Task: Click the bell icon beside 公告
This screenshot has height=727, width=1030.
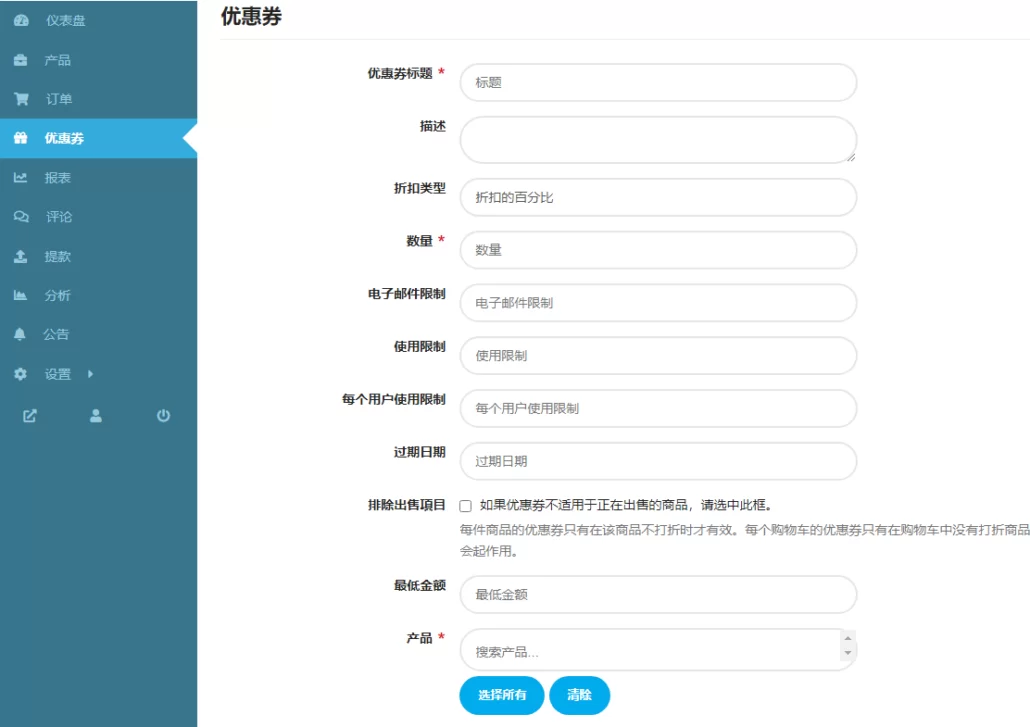Action: coord(20,334)
